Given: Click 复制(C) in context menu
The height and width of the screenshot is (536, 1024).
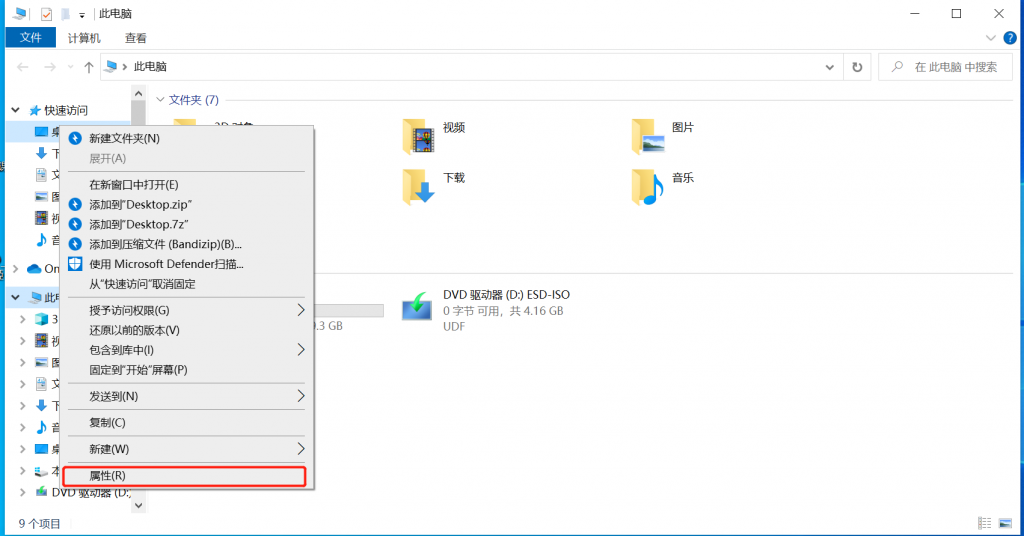Looking at the screenshot, I should tap(185, 422).
